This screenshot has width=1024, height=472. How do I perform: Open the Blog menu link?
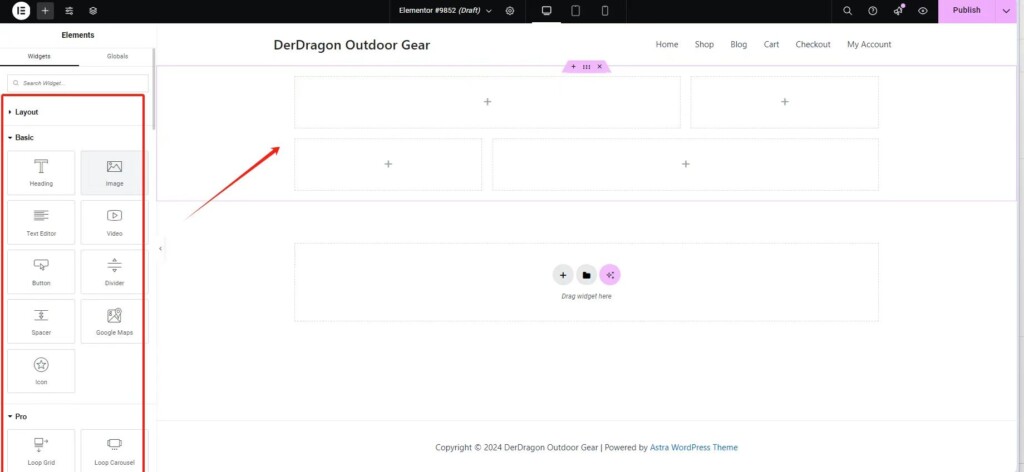(x=739, y=44)
